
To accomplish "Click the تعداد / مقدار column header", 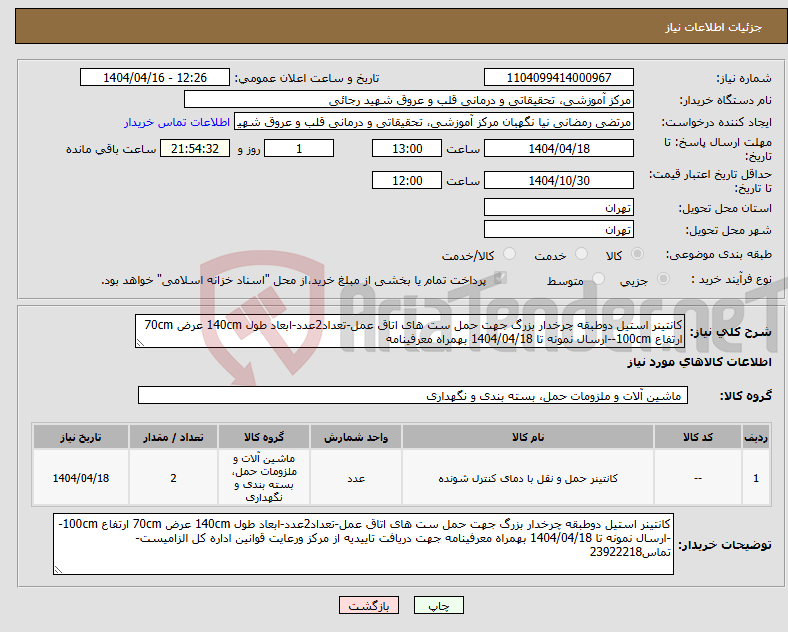I will point(173,437).
